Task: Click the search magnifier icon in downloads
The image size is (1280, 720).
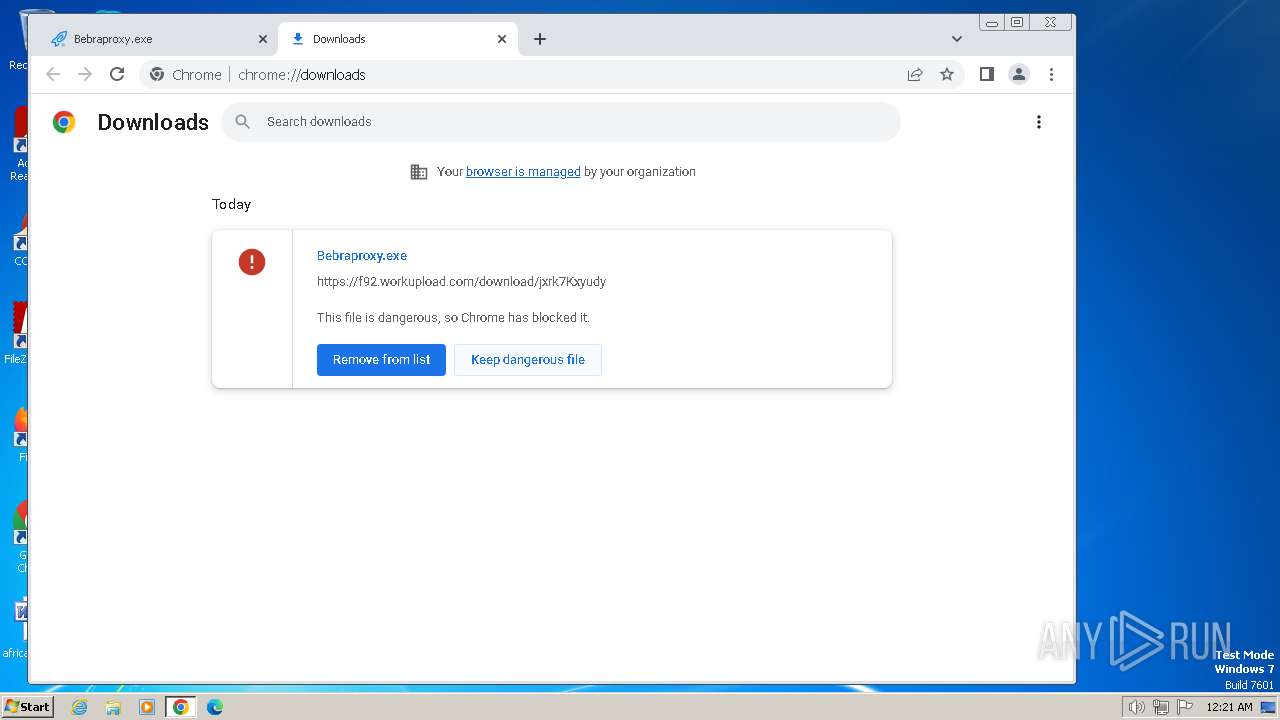Action: (243, 122)
